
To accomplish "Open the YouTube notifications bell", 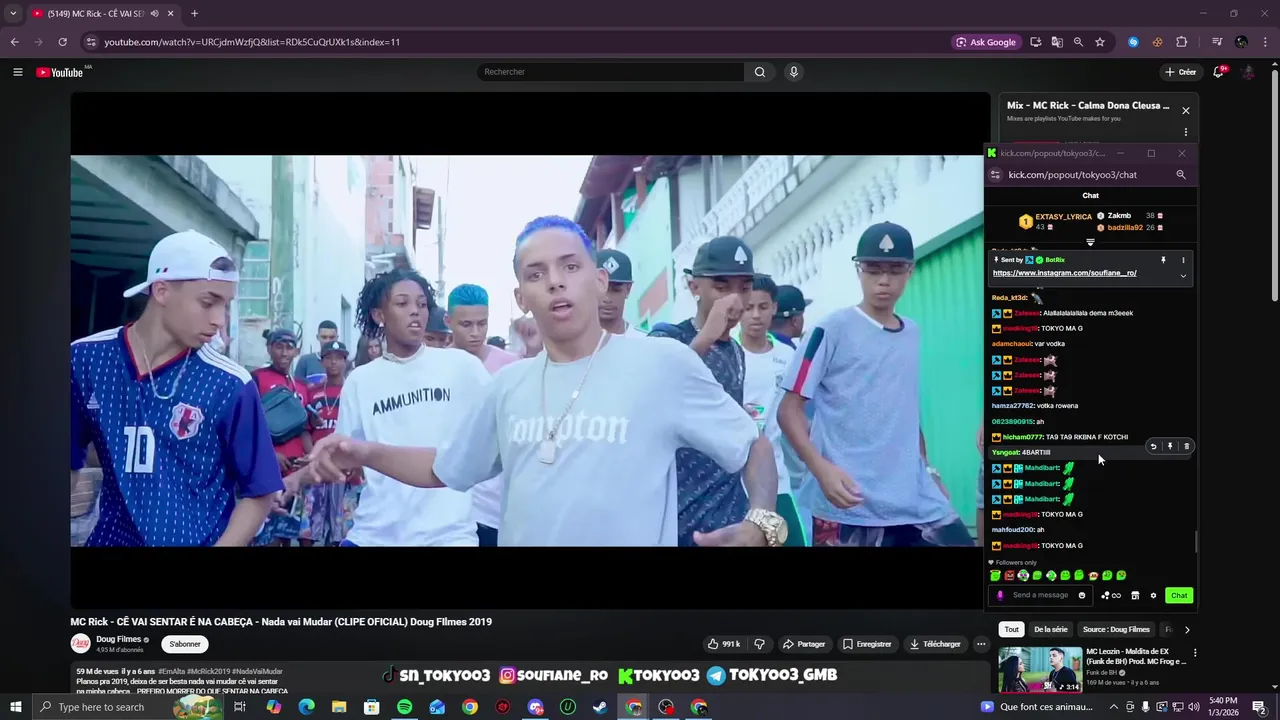I will coord(1219,72).
